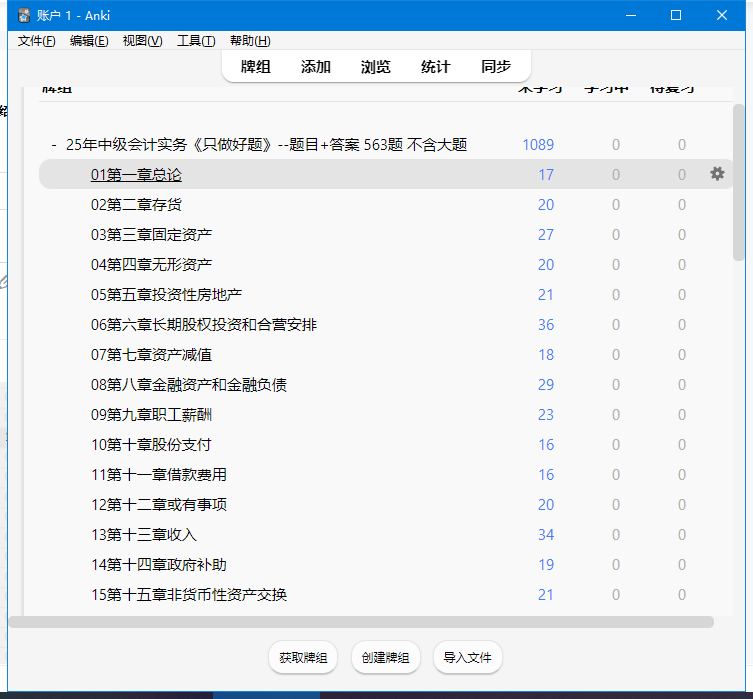Viewport: 753px width, 699px height.
Task: Click the vertical scrollbar thumb of deck list
Action: coord(739,182)
